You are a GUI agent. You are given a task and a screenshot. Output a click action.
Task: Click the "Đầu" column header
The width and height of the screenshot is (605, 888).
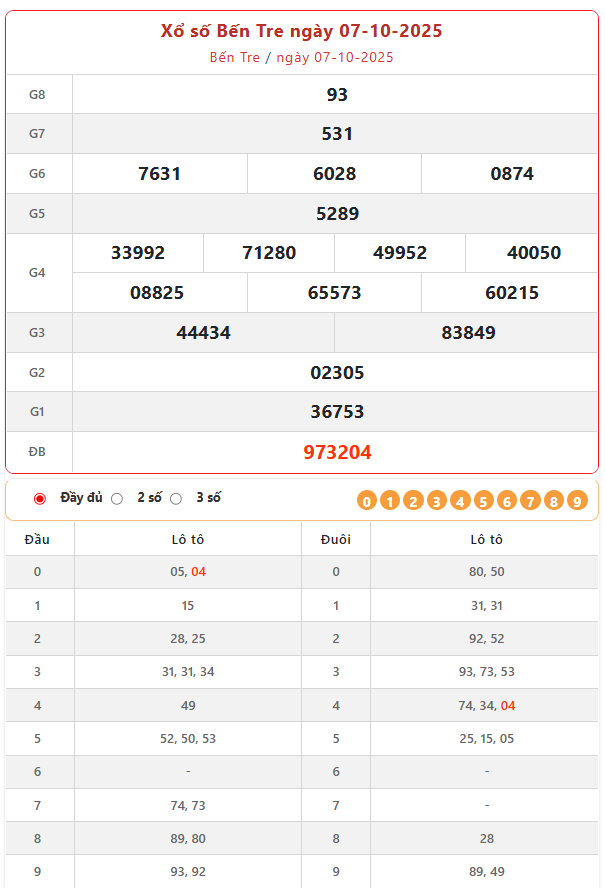(x=37, y=539)
